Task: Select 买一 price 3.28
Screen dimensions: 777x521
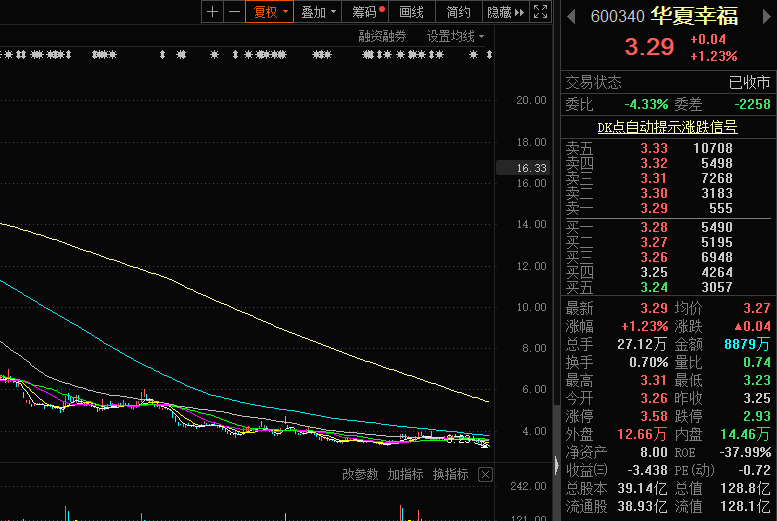Action: coord(654,227)
